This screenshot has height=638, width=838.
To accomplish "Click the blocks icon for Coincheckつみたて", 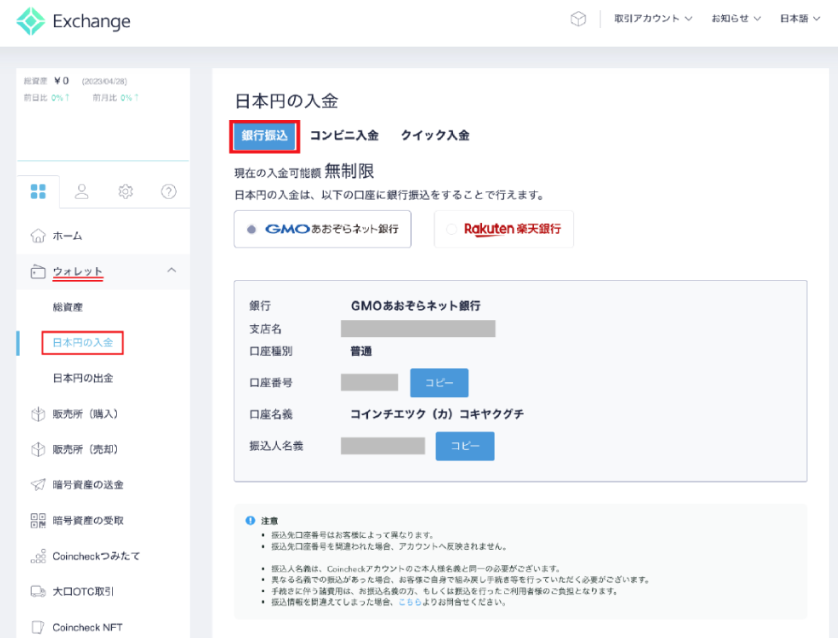I will (x=38, y=556).
